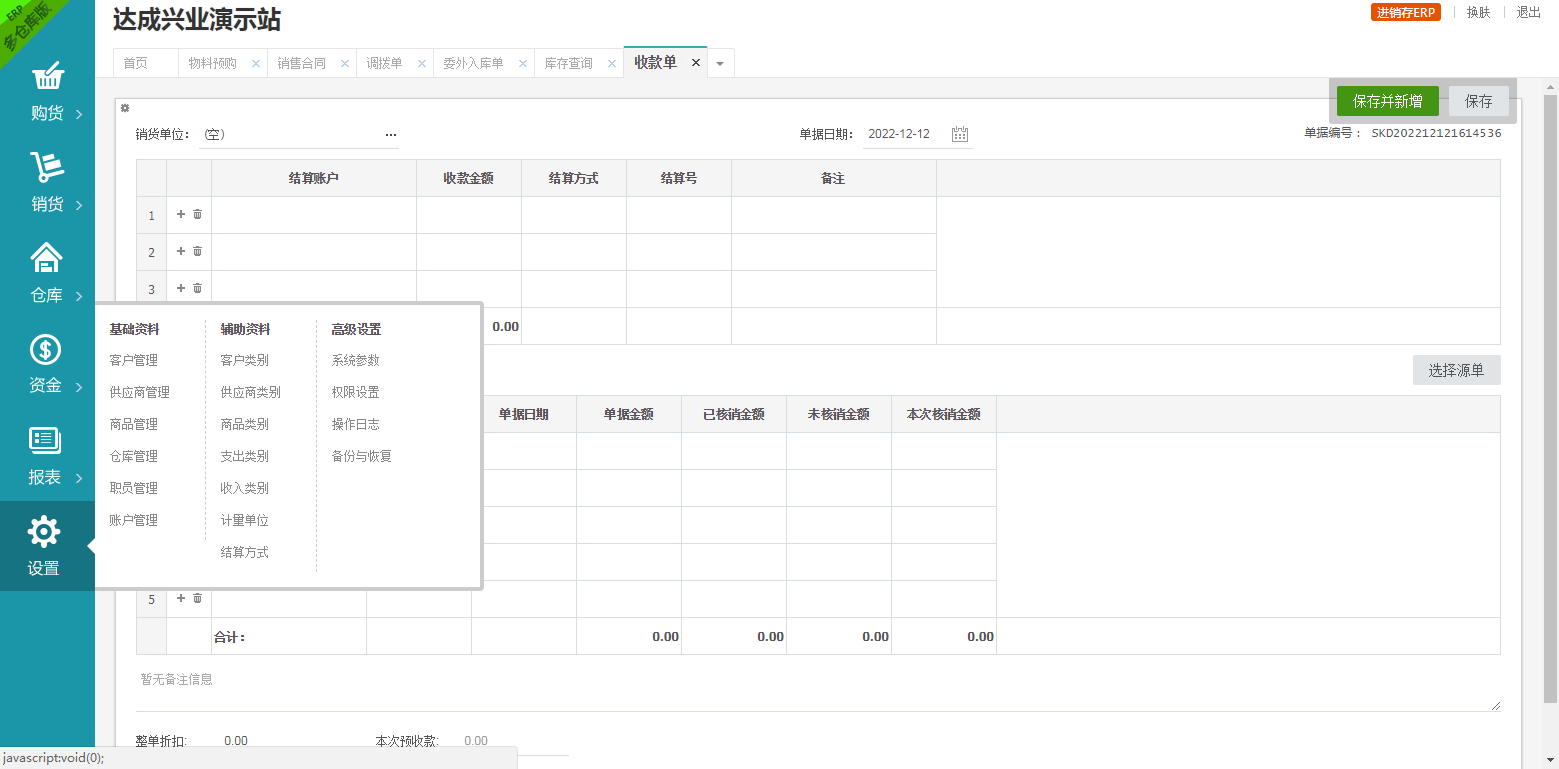Close the 收款单 tab
Viewport: 1559px width, 769px height.
[x=696, y=63]
